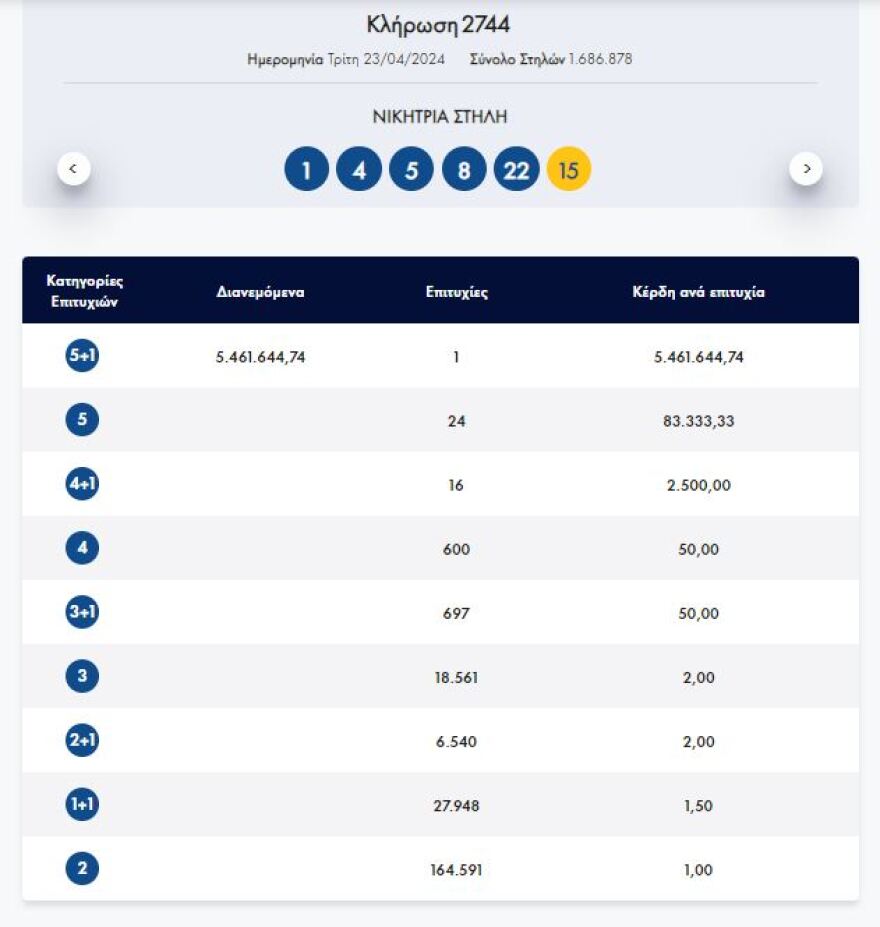Screen dimensions: 880x927
Task: Click winning number ball 8
Action: (x=464, y=170)
